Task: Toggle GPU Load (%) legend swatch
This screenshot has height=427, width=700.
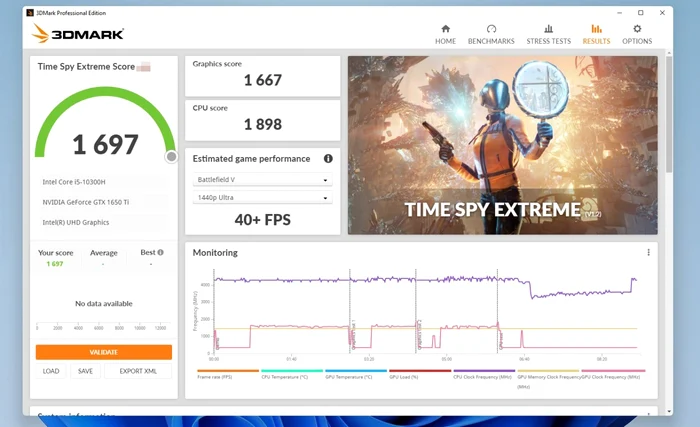Action: [x=420, y=371]
